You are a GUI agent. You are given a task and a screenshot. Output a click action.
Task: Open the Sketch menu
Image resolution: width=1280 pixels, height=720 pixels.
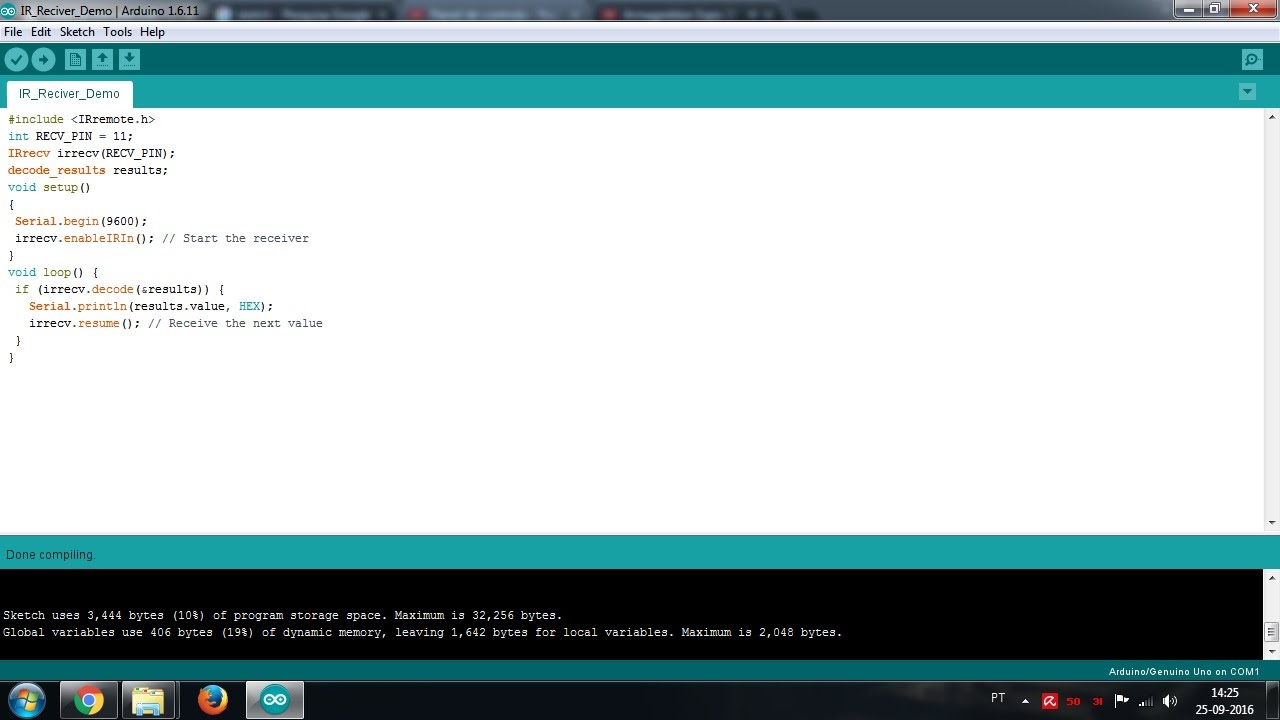click(x=77, y=32)
